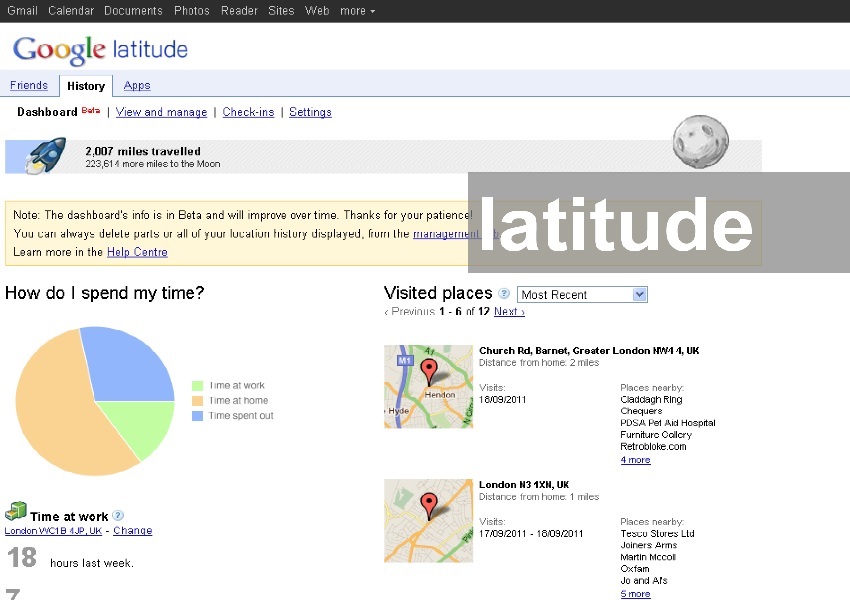Viewport: 850px width, 600px height.
Task: Click the green building Time at work icon
Action: click(x=16, y=511)
